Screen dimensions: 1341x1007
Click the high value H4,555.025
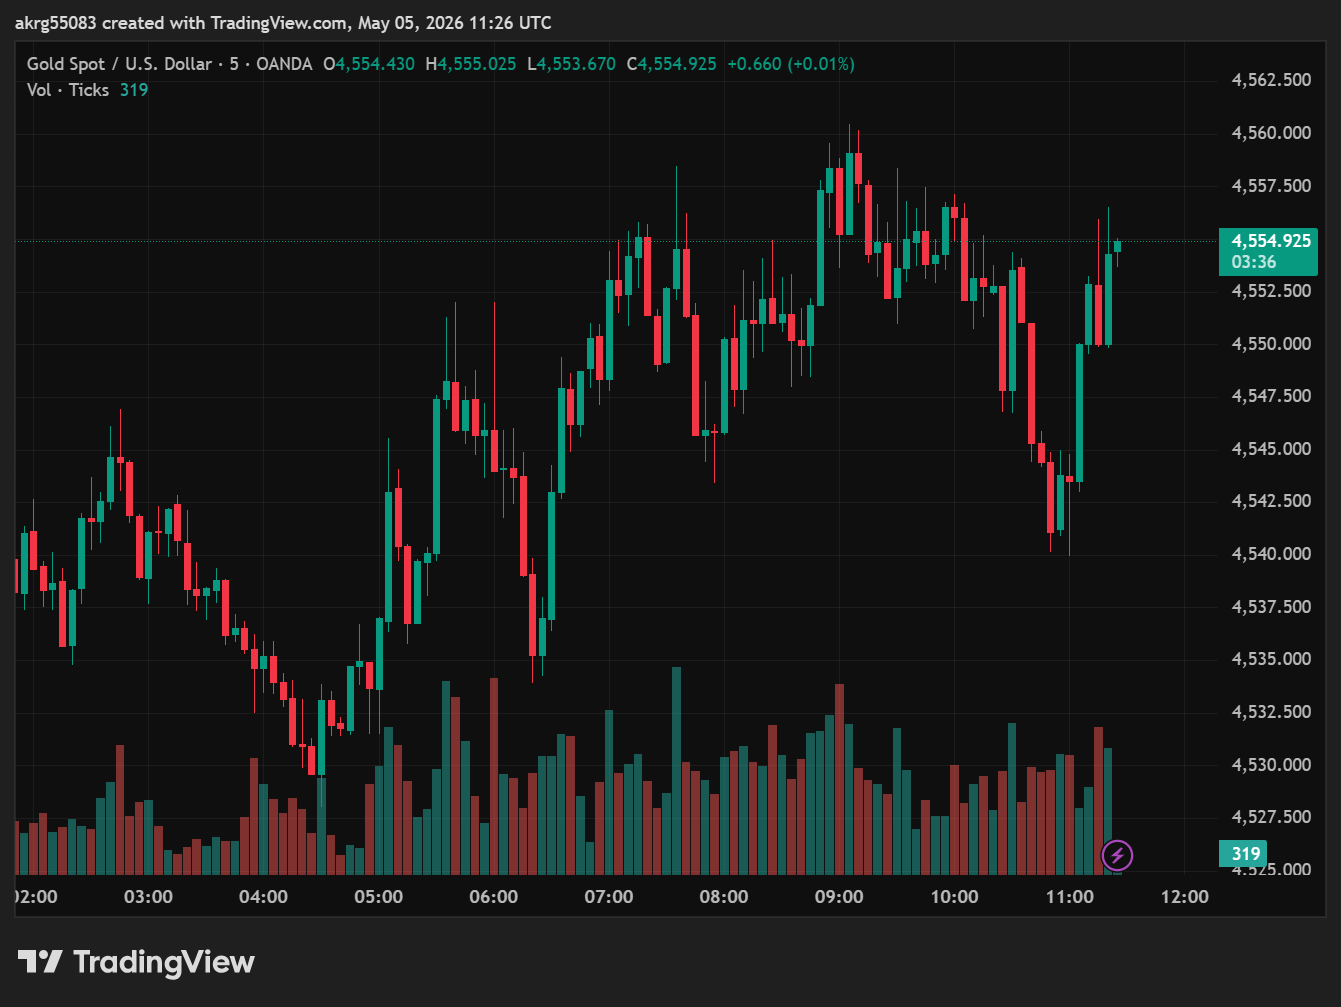471,64
